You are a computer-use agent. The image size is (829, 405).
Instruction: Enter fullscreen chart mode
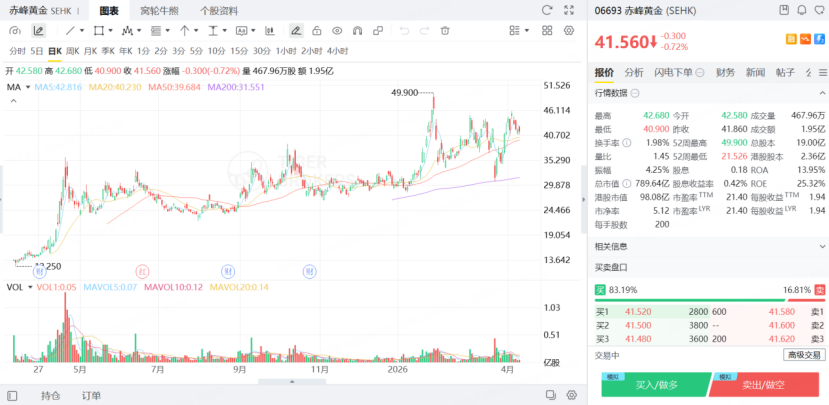click(x=569, y=10)
